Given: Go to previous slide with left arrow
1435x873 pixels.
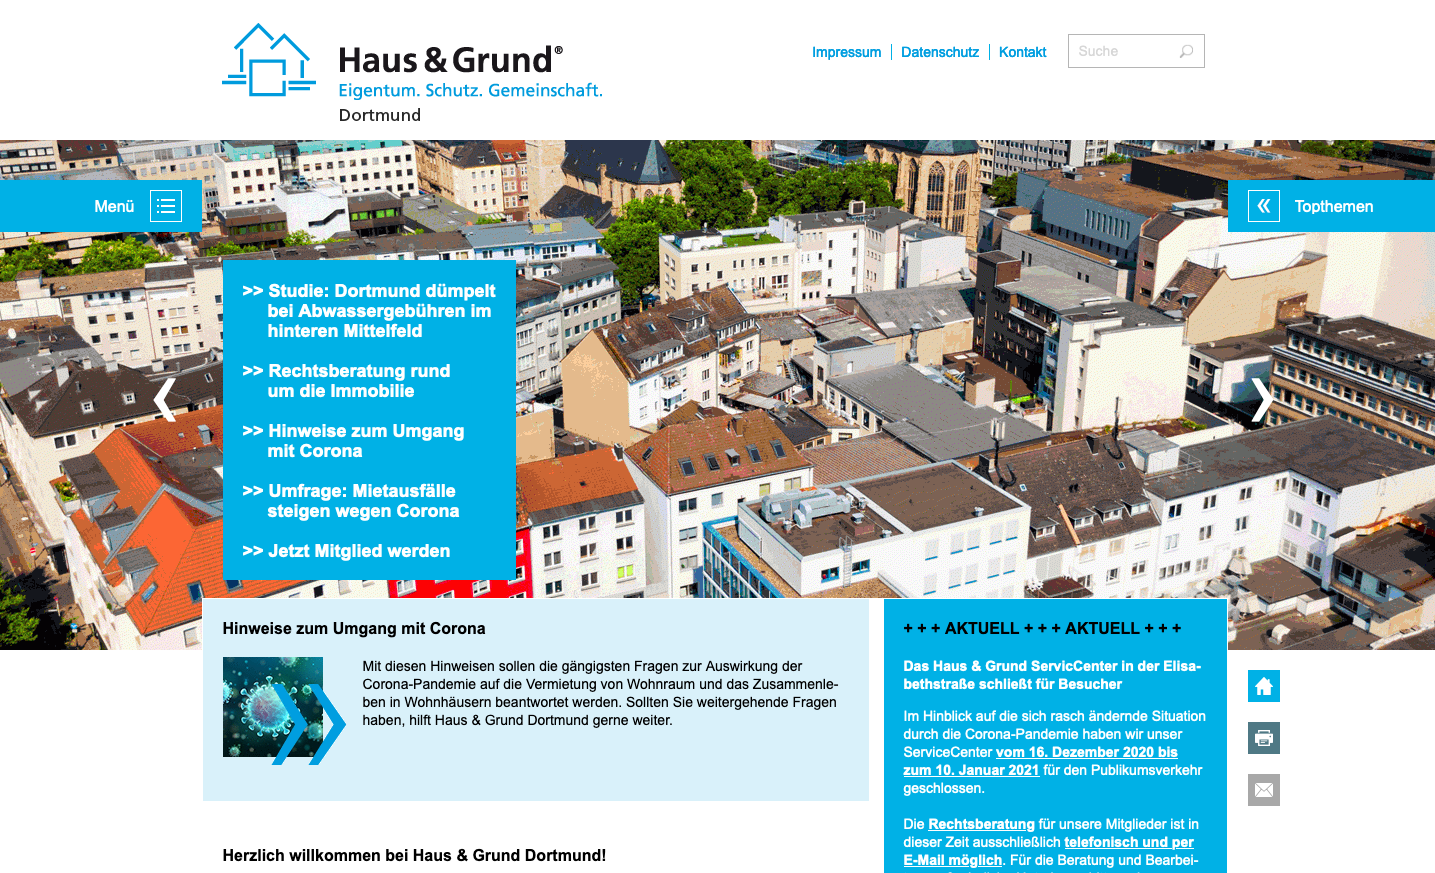Looking at the screenshot, I should [x=164, y=400].
